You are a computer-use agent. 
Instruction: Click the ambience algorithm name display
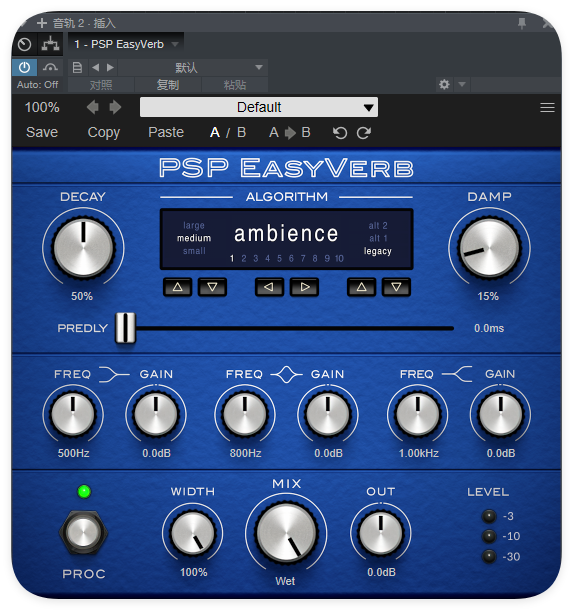point(286,234)
